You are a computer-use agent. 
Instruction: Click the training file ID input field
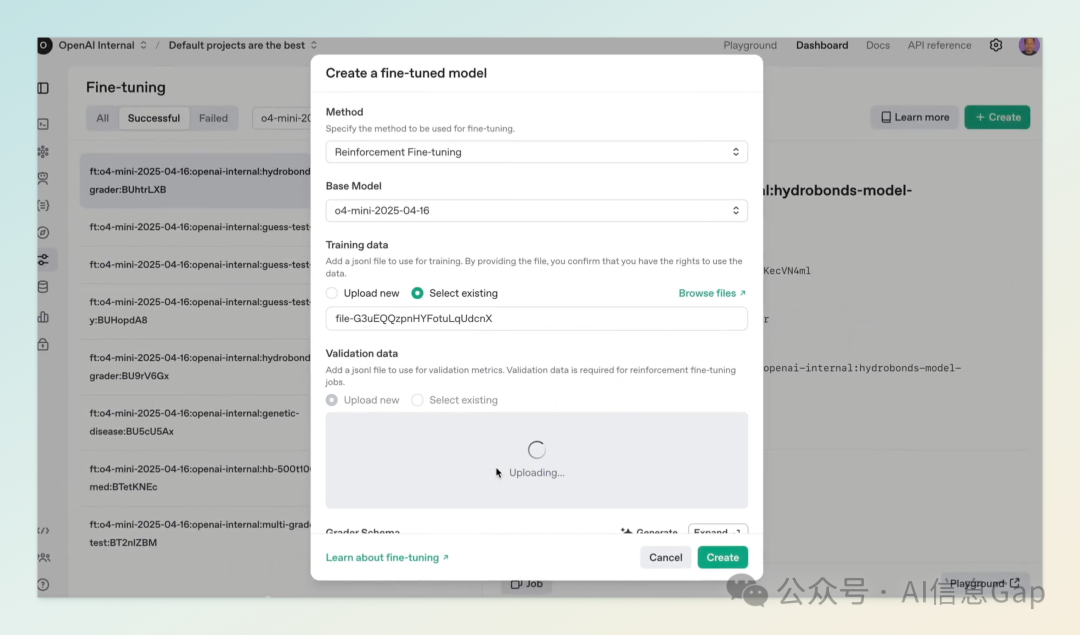coord(537,319)
